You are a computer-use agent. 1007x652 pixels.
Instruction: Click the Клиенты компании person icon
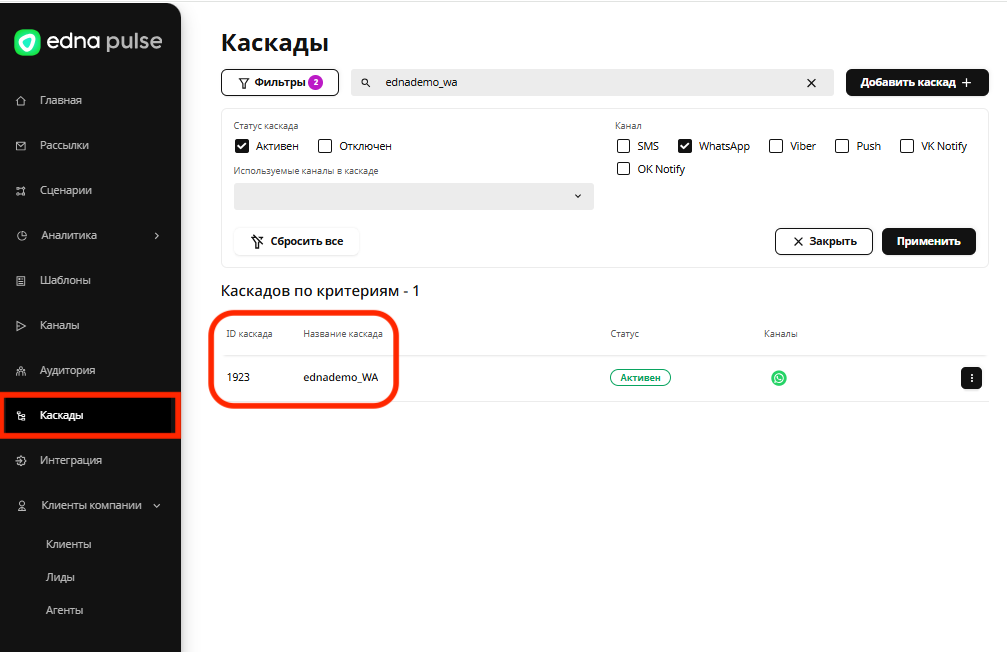(x=22, y=506)
